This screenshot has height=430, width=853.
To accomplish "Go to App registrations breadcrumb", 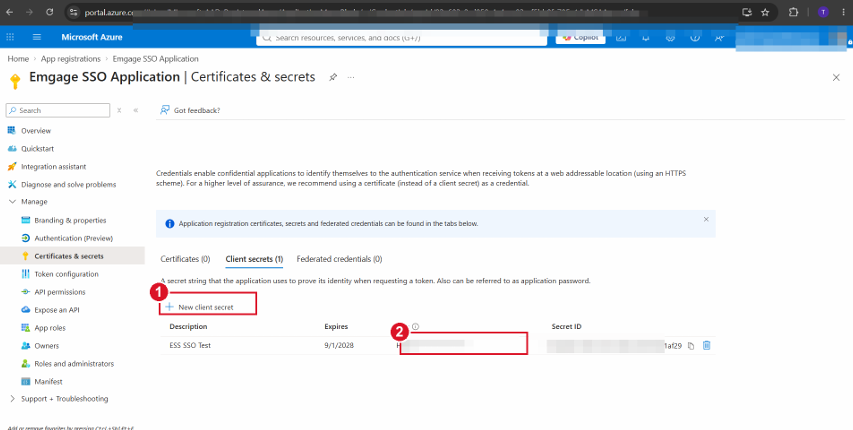I will [71, 59].
